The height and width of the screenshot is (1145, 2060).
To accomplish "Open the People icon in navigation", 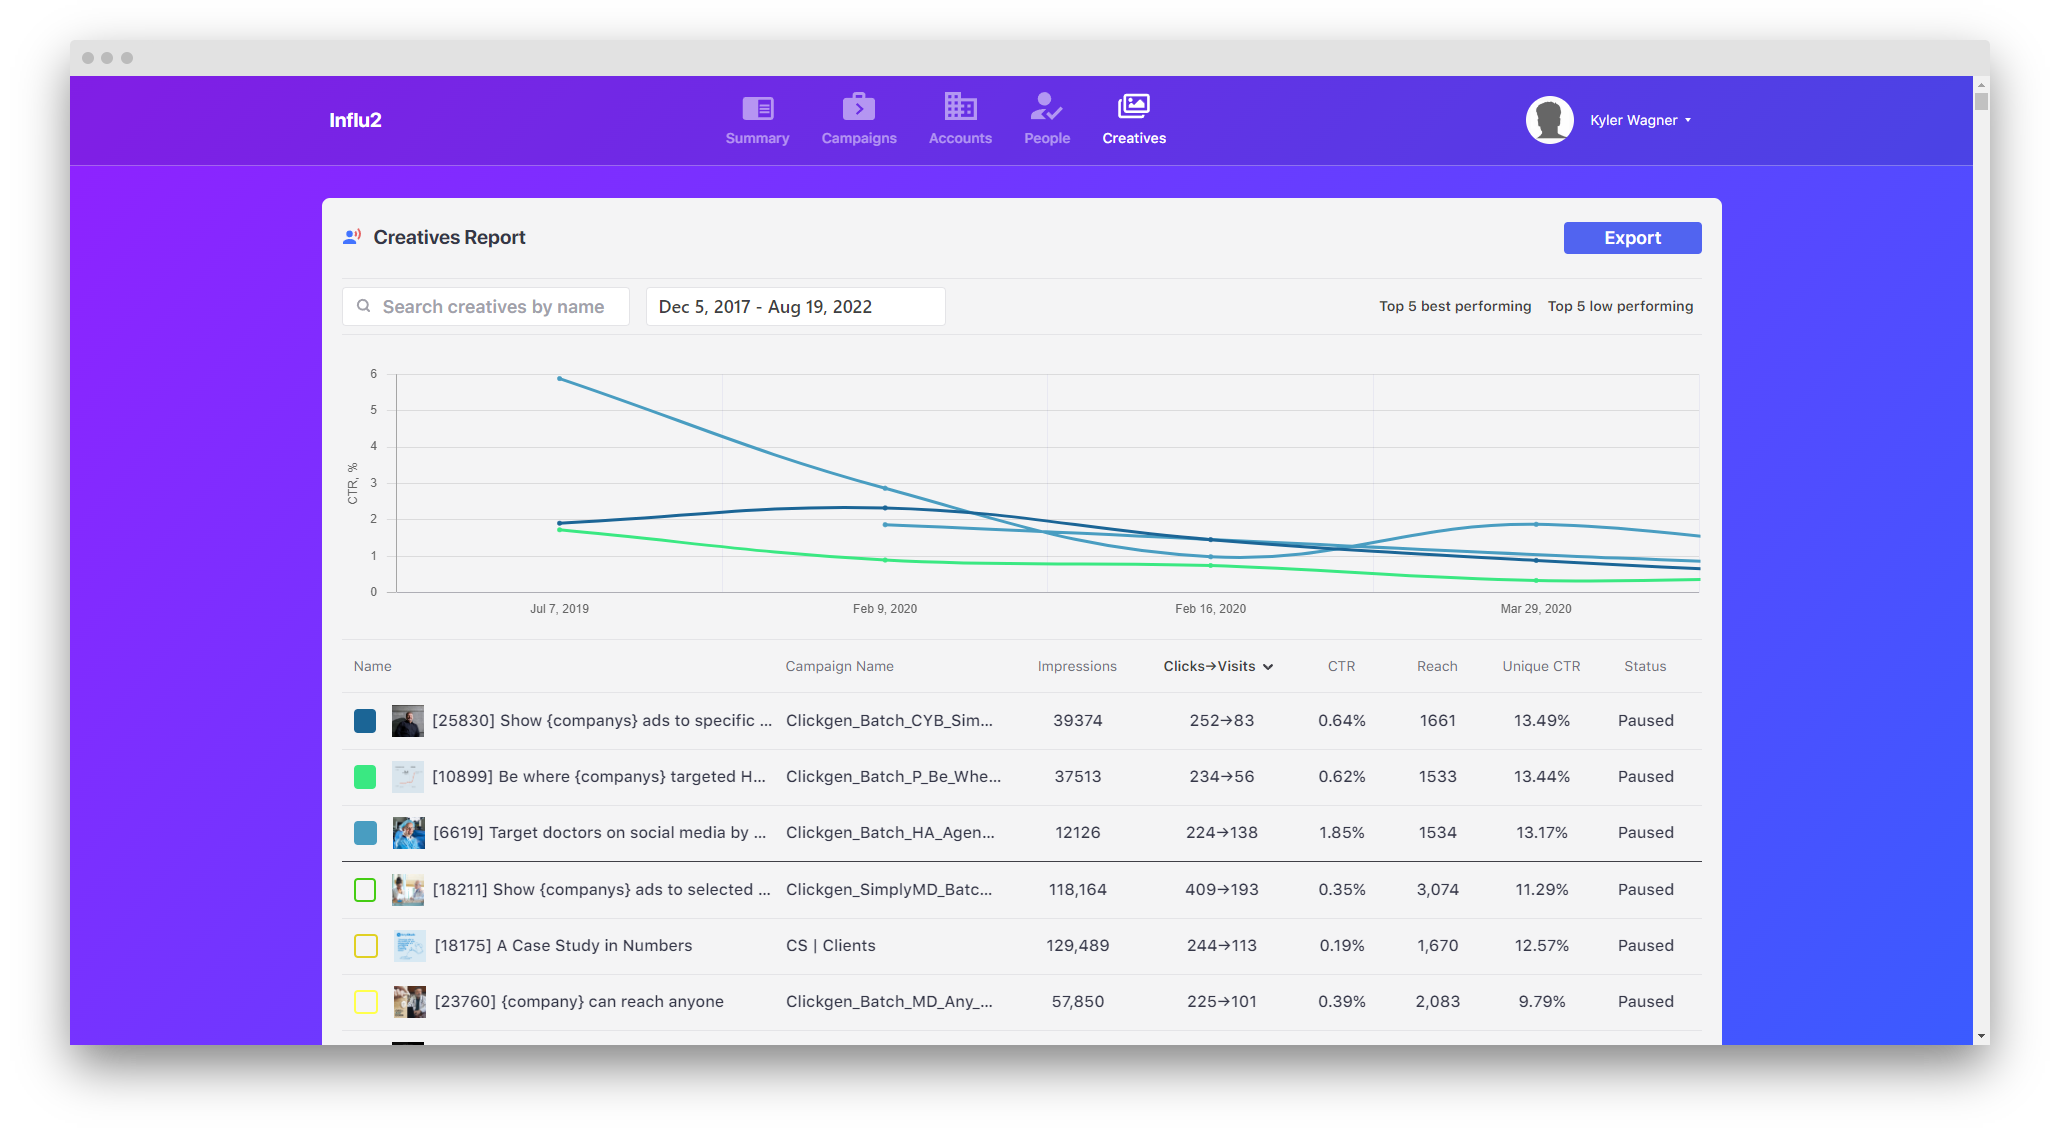I will pos(1046,106).
